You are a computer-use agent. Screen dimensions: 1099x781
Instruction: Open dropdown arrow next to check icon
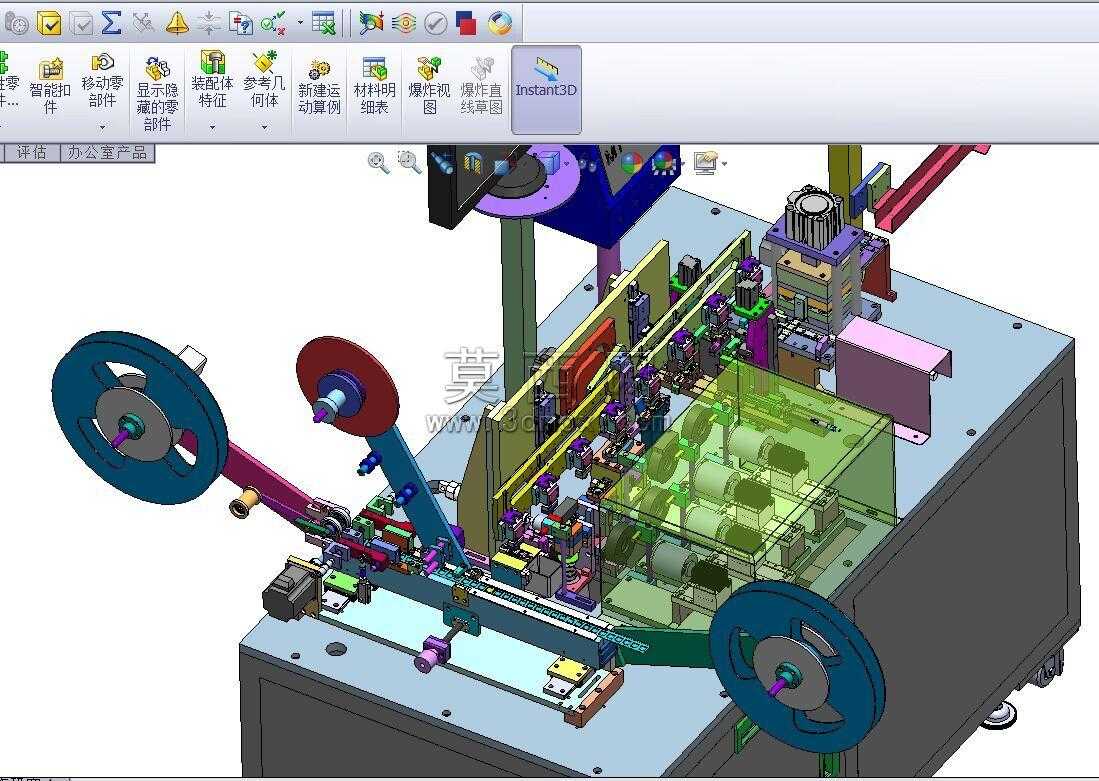pos(300,23)
